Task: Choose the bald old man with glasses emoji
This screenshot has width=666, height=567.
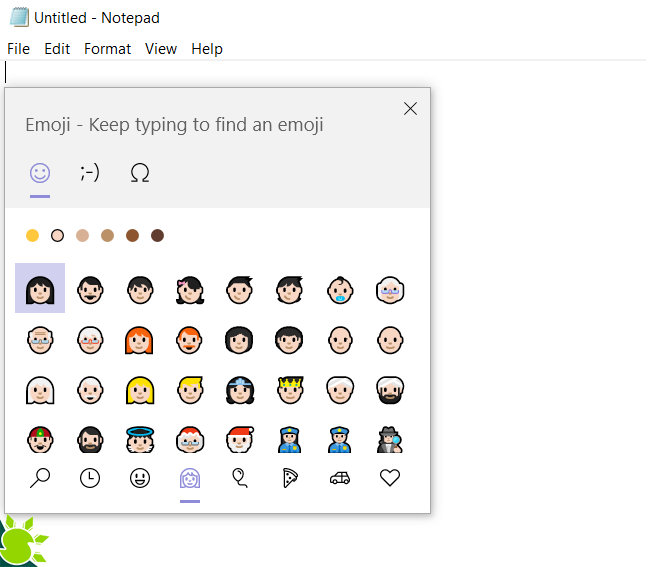Action: [x=40, y=340]
